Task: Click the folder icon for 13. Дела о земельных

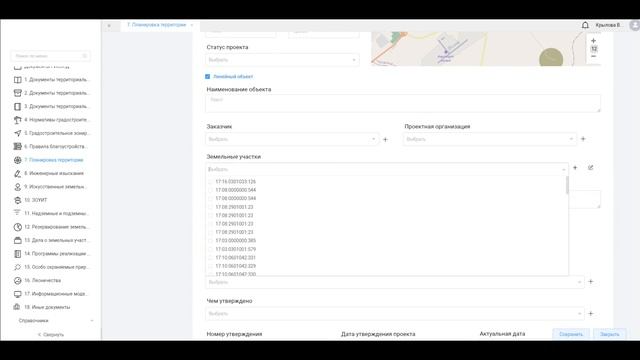Action: pyautogui.click(x=18, y=240)
